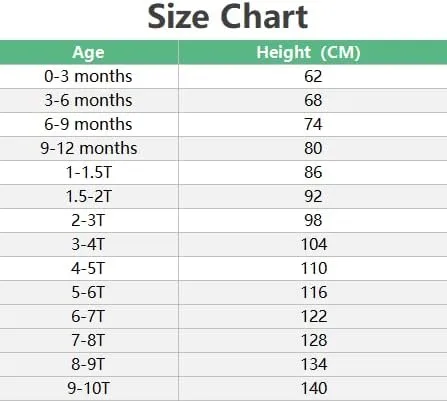This screenshot has width=447, height=401.
Task: Click the Size Chart title
Action: click(228, 17)
